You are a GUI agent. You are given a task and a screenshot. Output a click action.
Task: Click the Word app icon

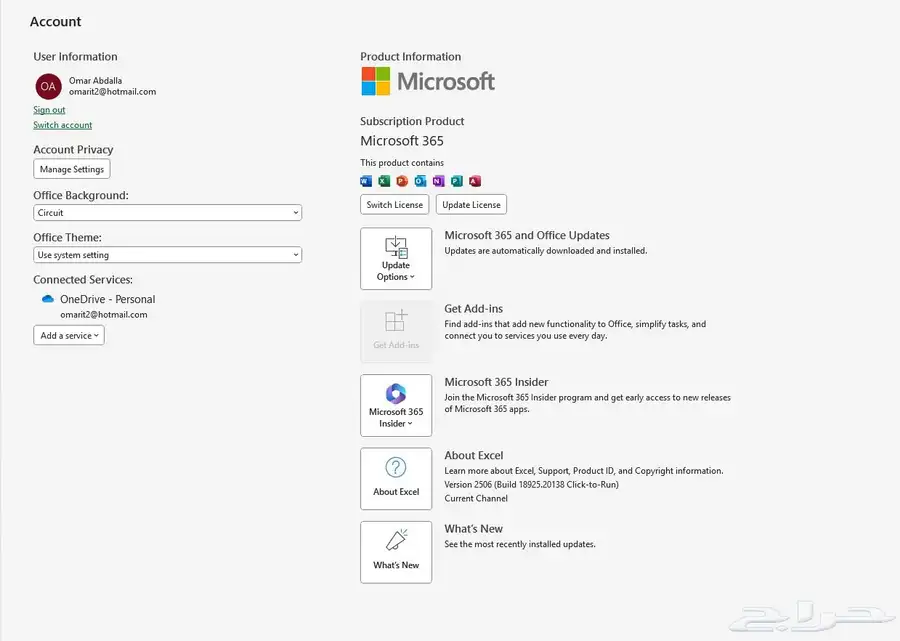(366, 181)
